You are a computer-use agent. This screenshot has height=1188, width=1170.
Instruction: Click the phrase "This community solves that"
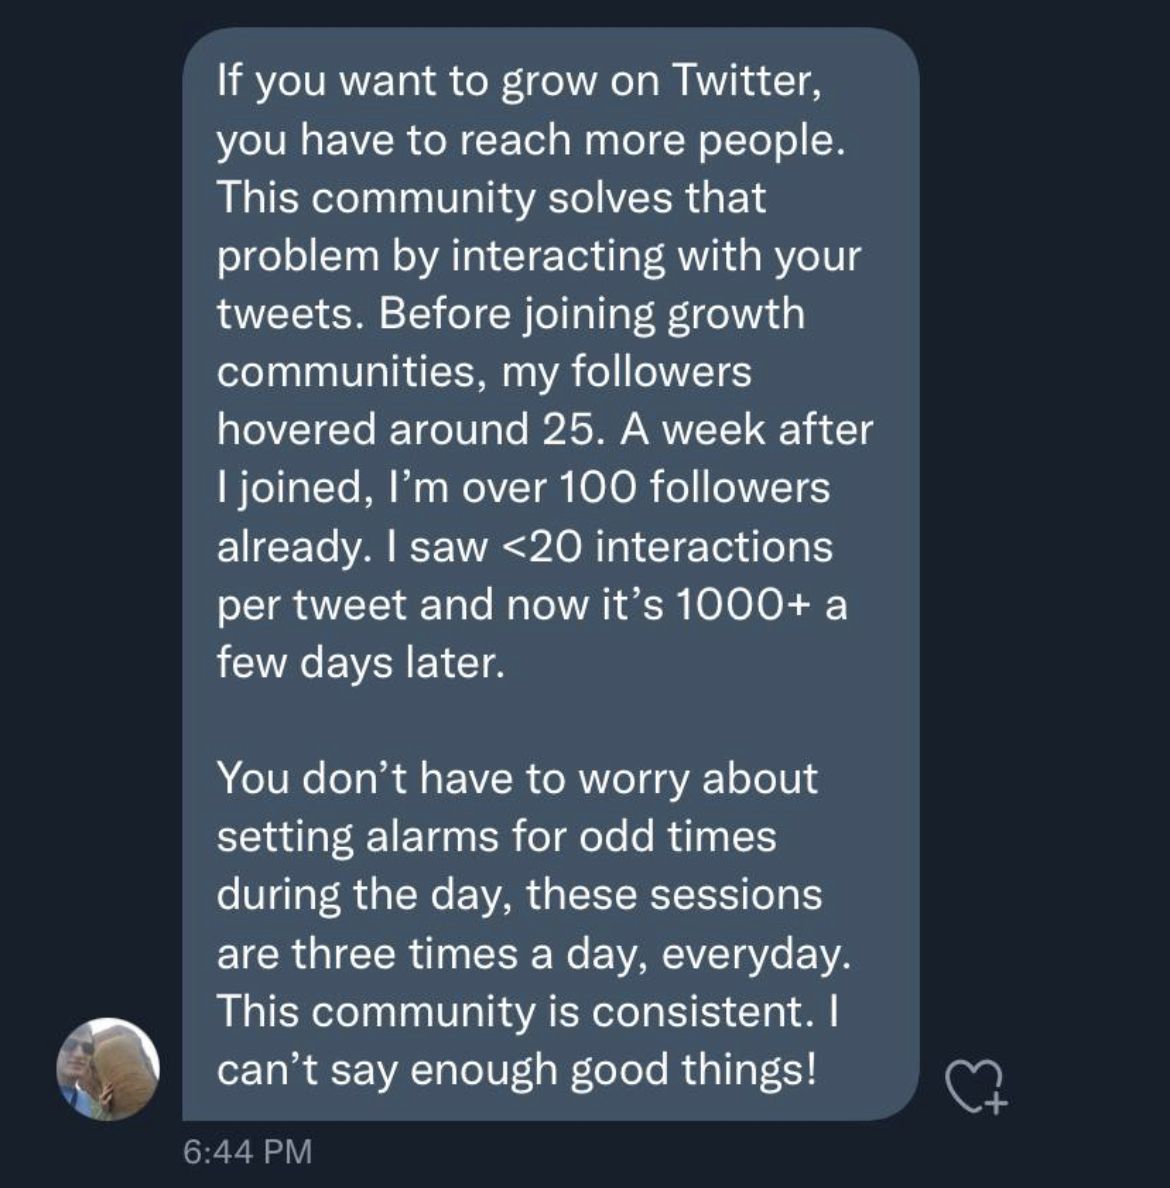pos(491,197)
